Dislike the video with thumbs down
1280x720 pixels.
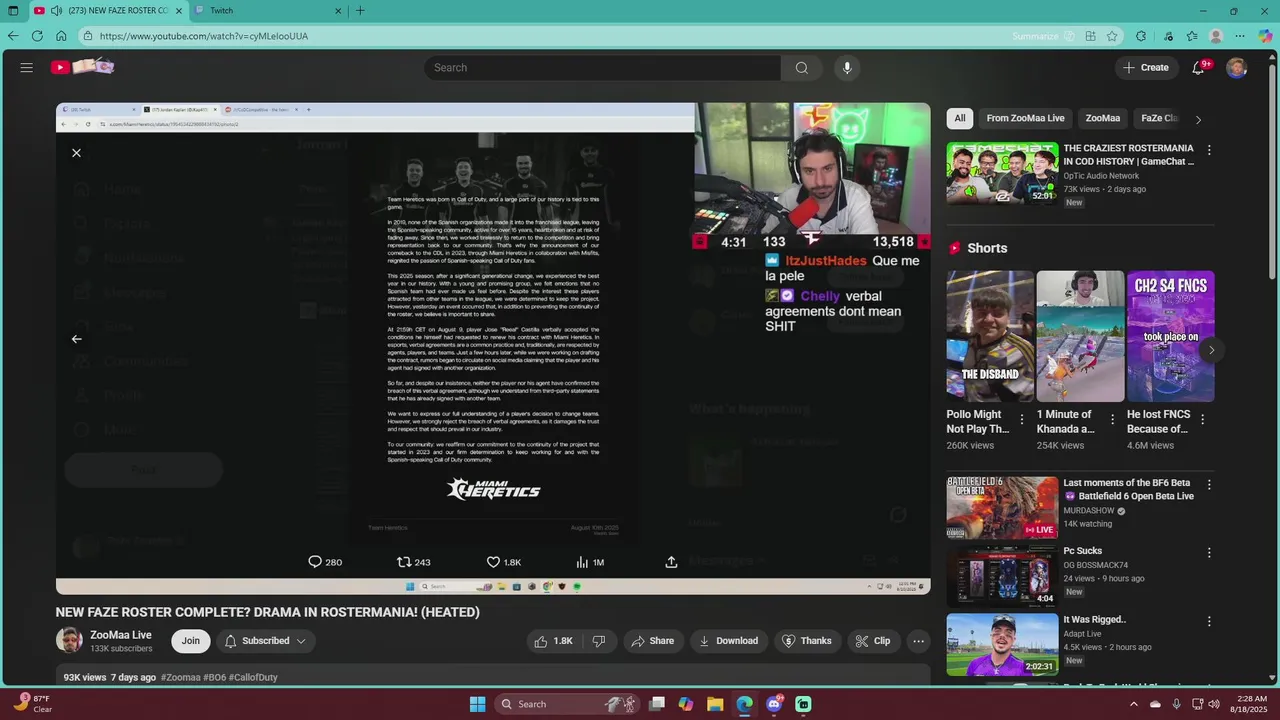599,641
